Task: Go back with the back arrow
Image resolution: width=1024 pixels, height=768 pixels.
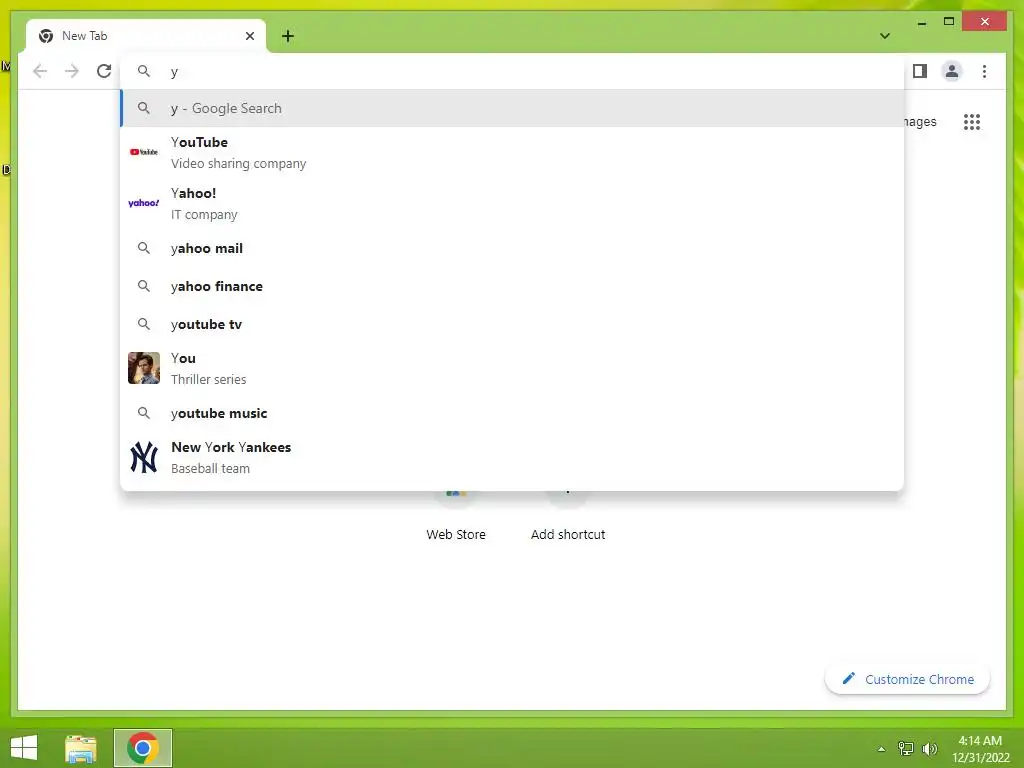Action: 40,71
